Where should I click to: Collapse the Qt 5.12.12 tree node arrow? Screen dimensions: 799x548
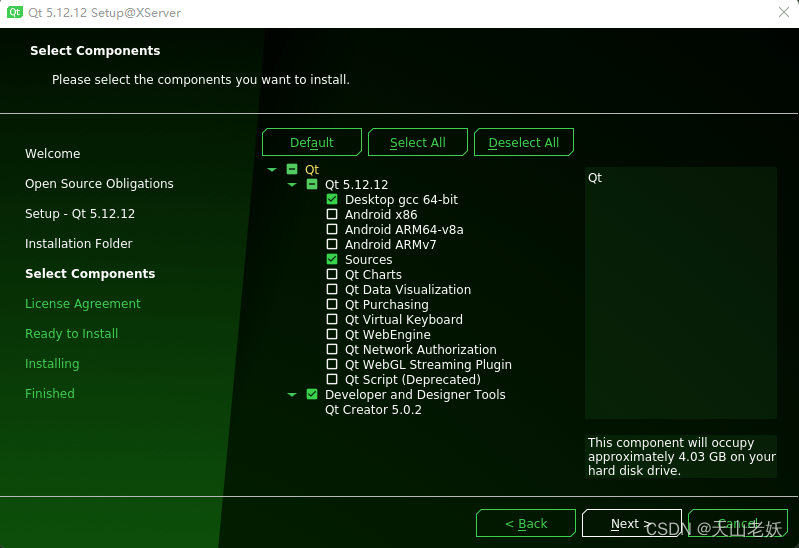point(292,185)
